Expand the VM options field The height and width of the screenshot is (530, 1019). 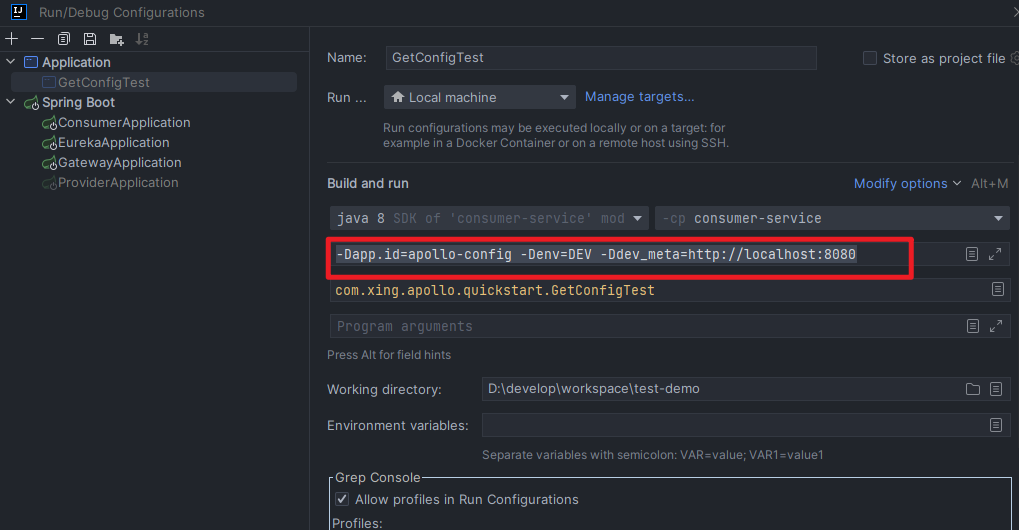pos(995,255)
